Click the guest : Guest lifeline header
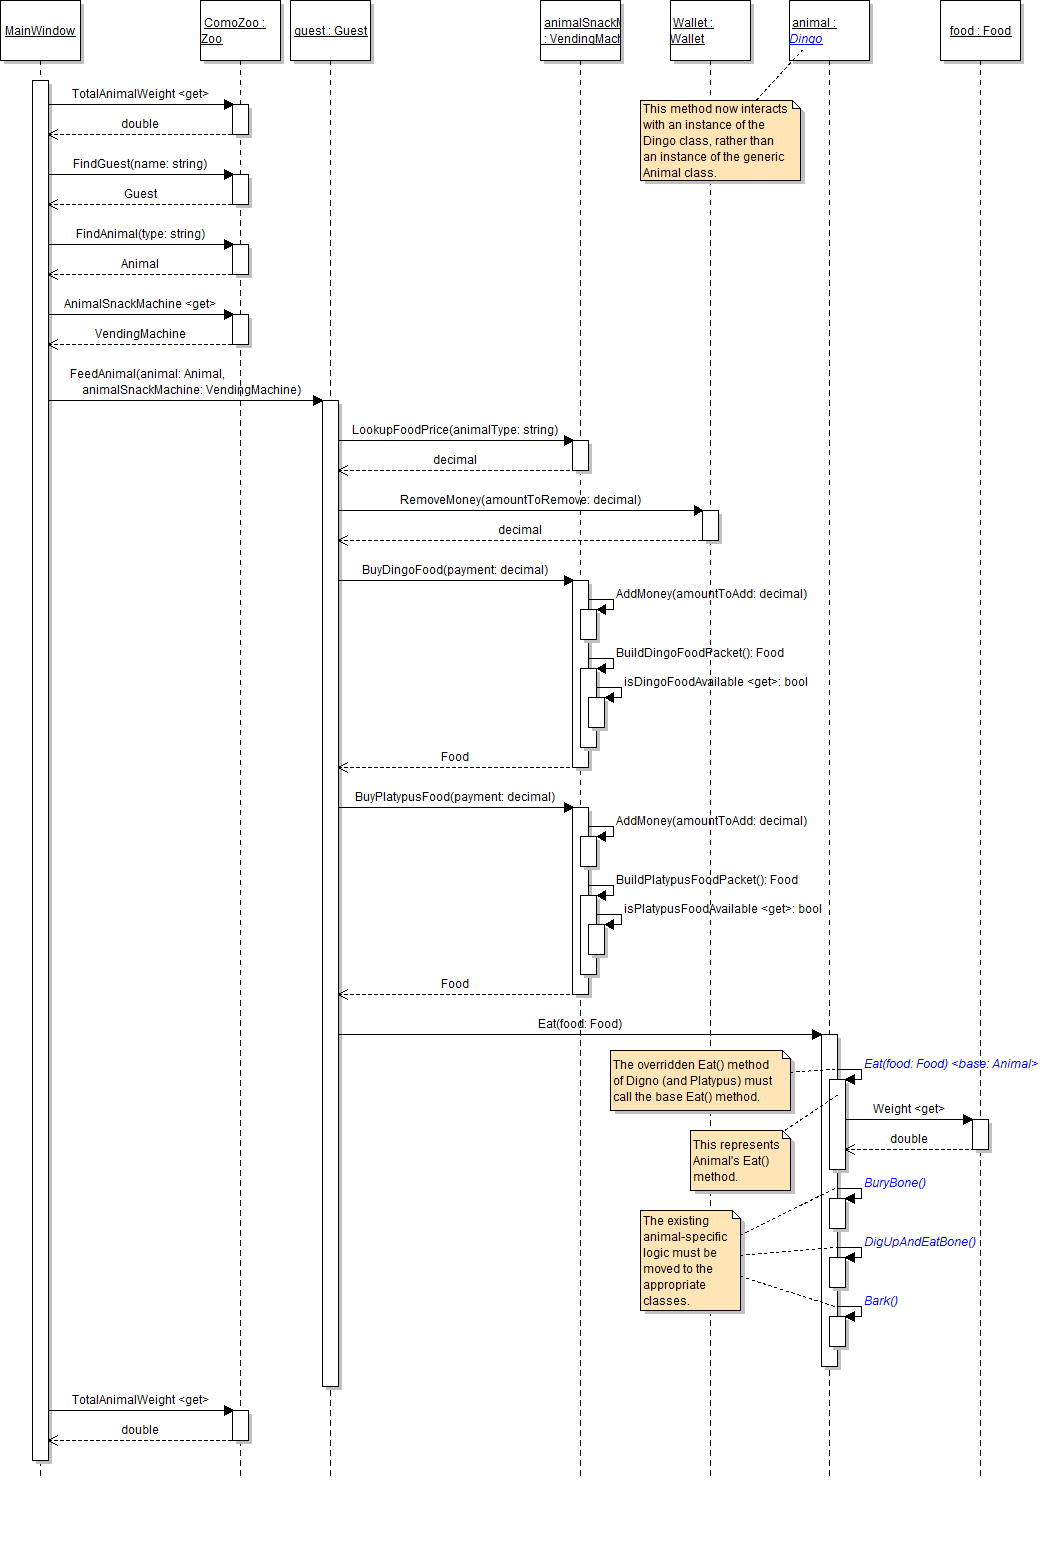Screen dimensions: 1043x1557 (x=330, y=31)
